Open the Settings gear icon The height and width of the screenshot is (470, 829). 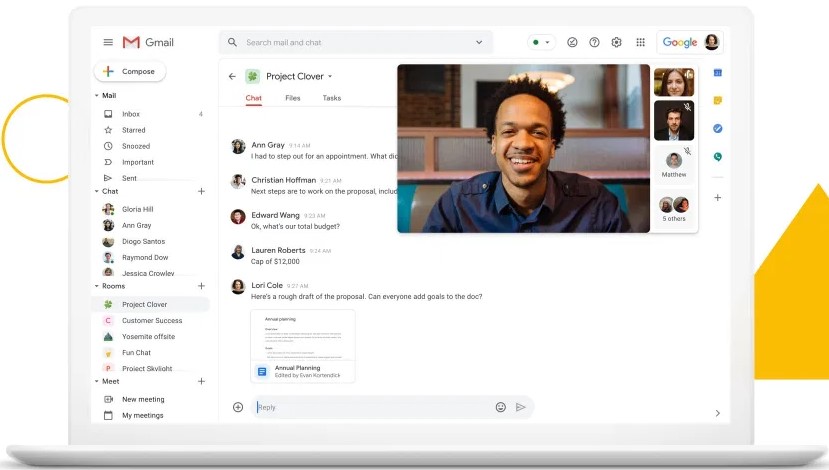pyautogui.click(x=616, y=42)
